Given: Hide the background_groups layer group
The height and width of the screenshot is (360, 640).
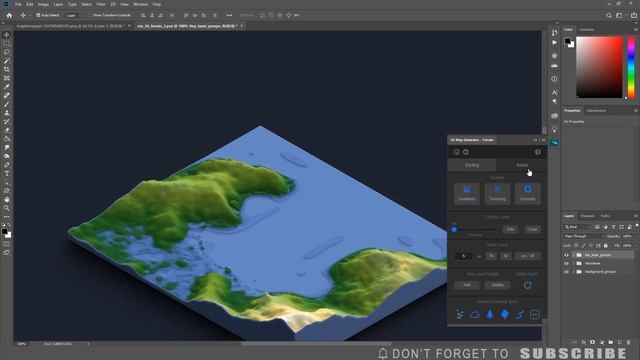Looking at the screenshot, I should pyautogui.click(x=566, y=271).
